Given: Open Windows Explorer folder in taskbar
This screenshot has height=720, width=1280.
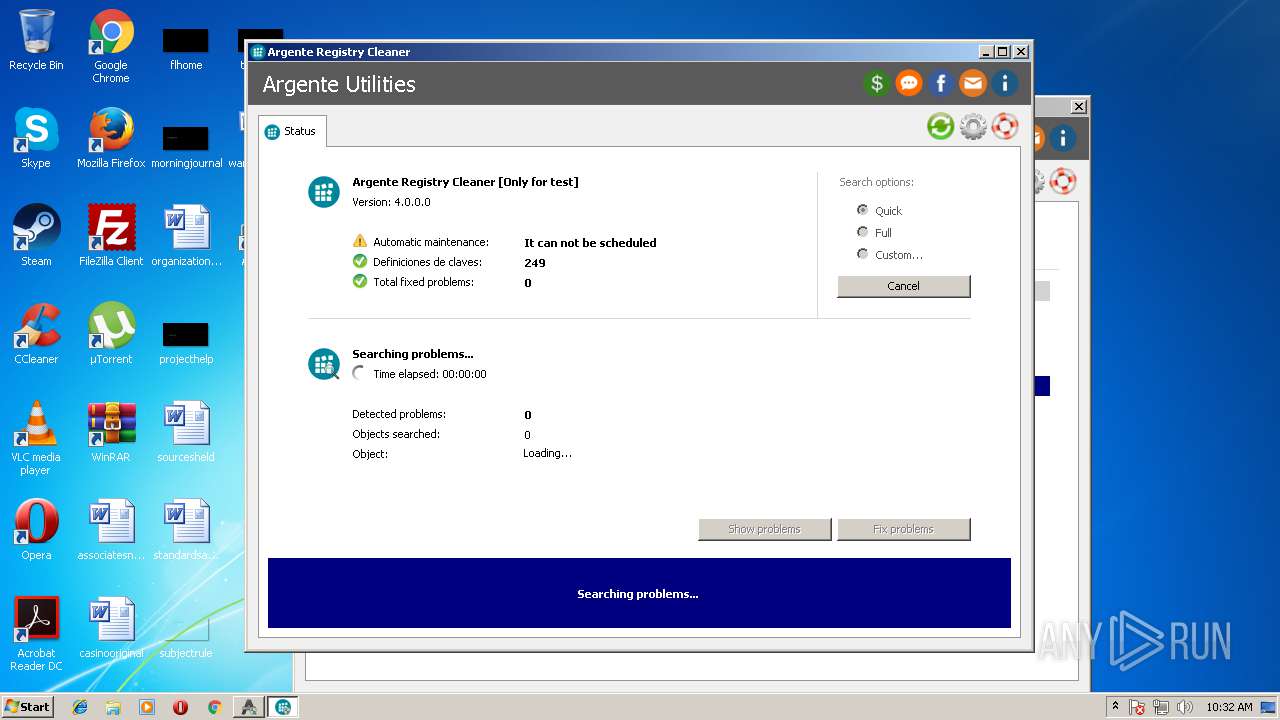Looking at the screenshot, I should [113, 707].
